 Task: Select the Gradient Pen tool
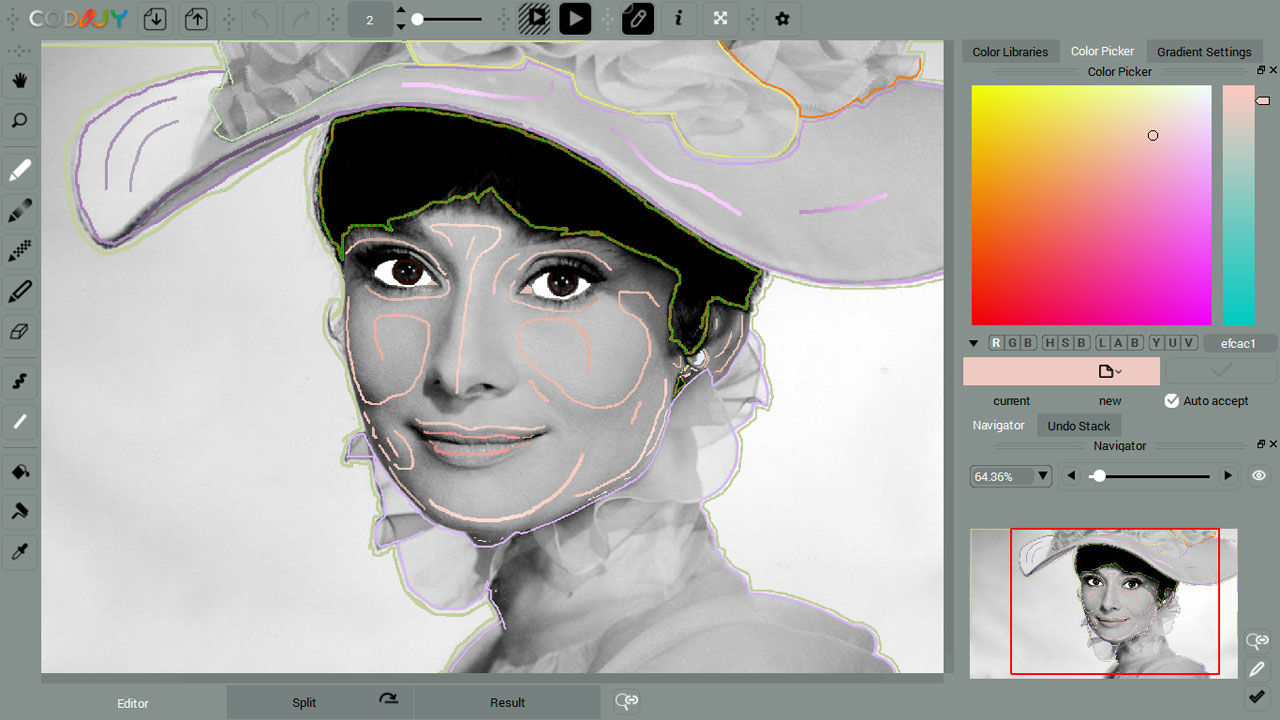click(20, 210)
